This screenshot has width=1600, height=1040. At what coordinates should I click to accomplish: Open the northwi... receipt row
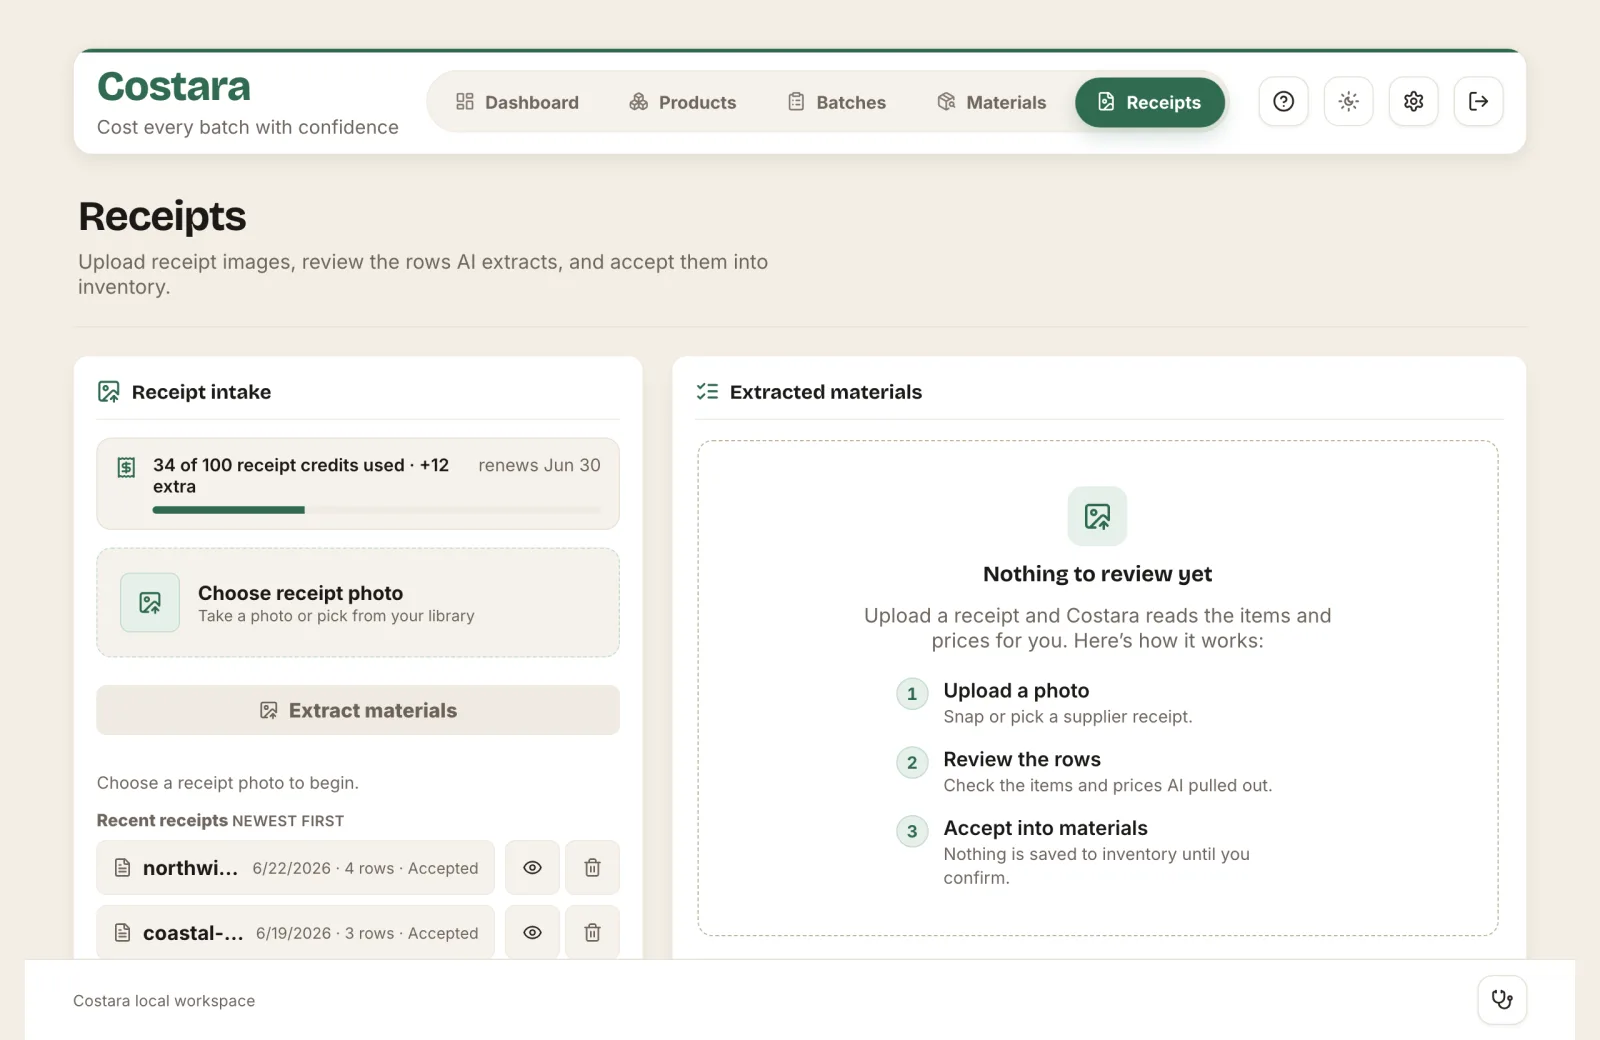click(295, 867)
